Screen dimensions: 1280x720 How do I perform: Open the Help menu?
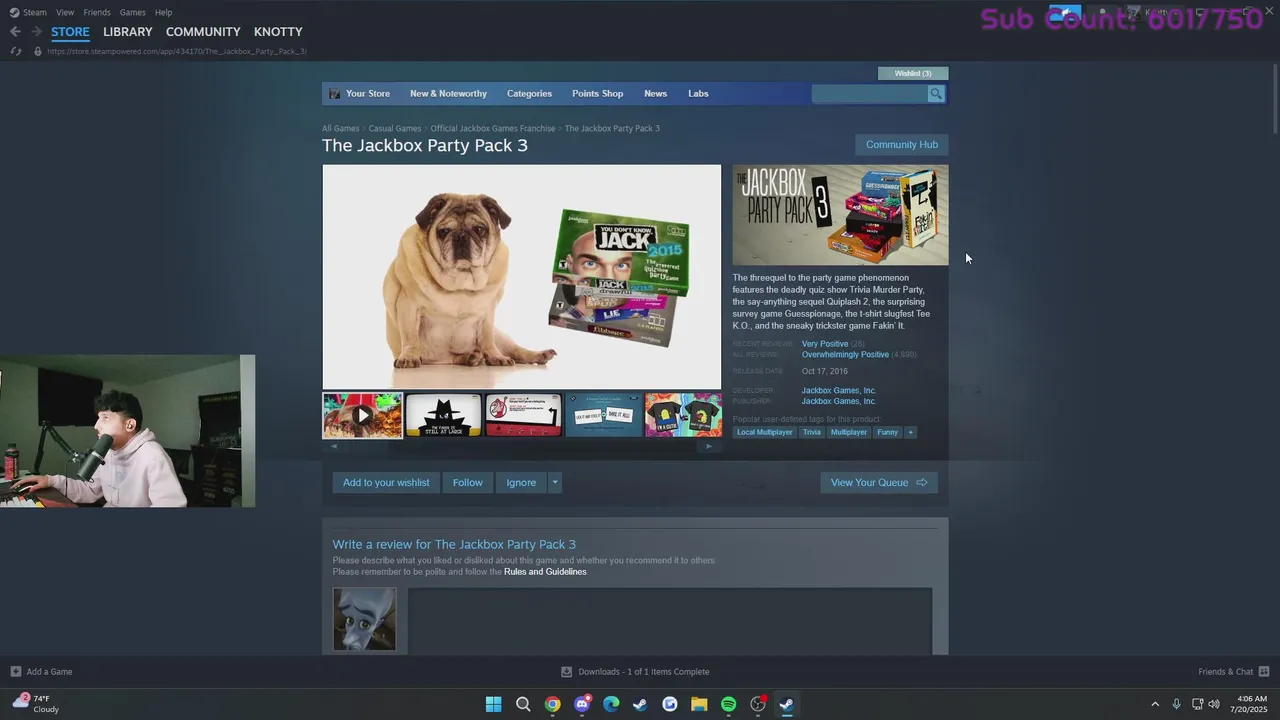pos(163,12)
